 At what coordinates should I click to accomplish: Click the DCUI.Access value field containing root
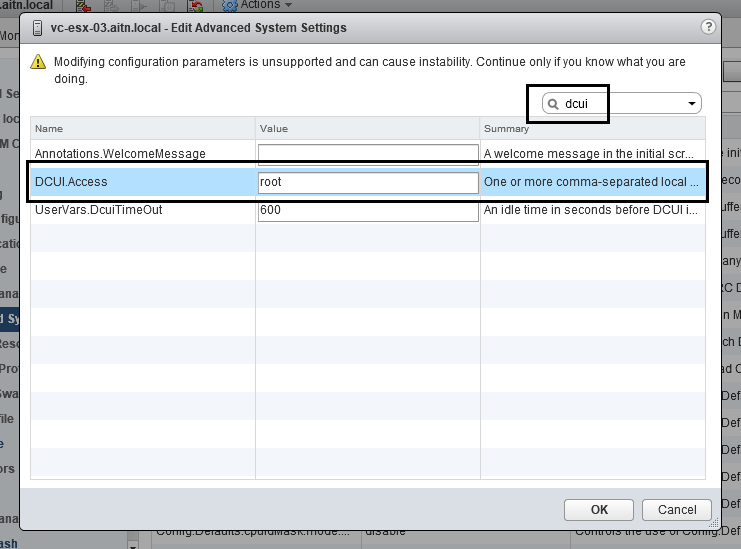(368, 182)
